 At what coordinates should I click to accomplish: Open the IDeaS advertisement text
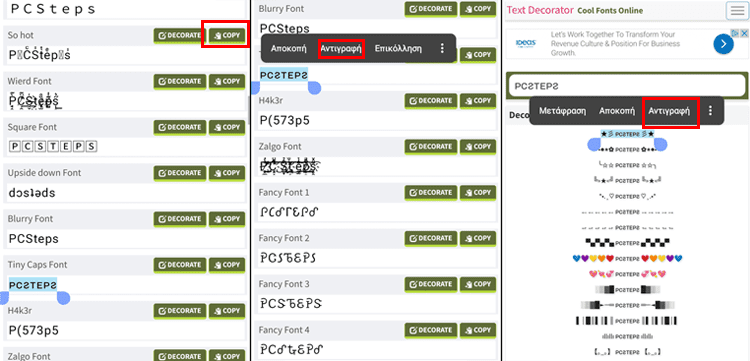click(x=616, y=44)
